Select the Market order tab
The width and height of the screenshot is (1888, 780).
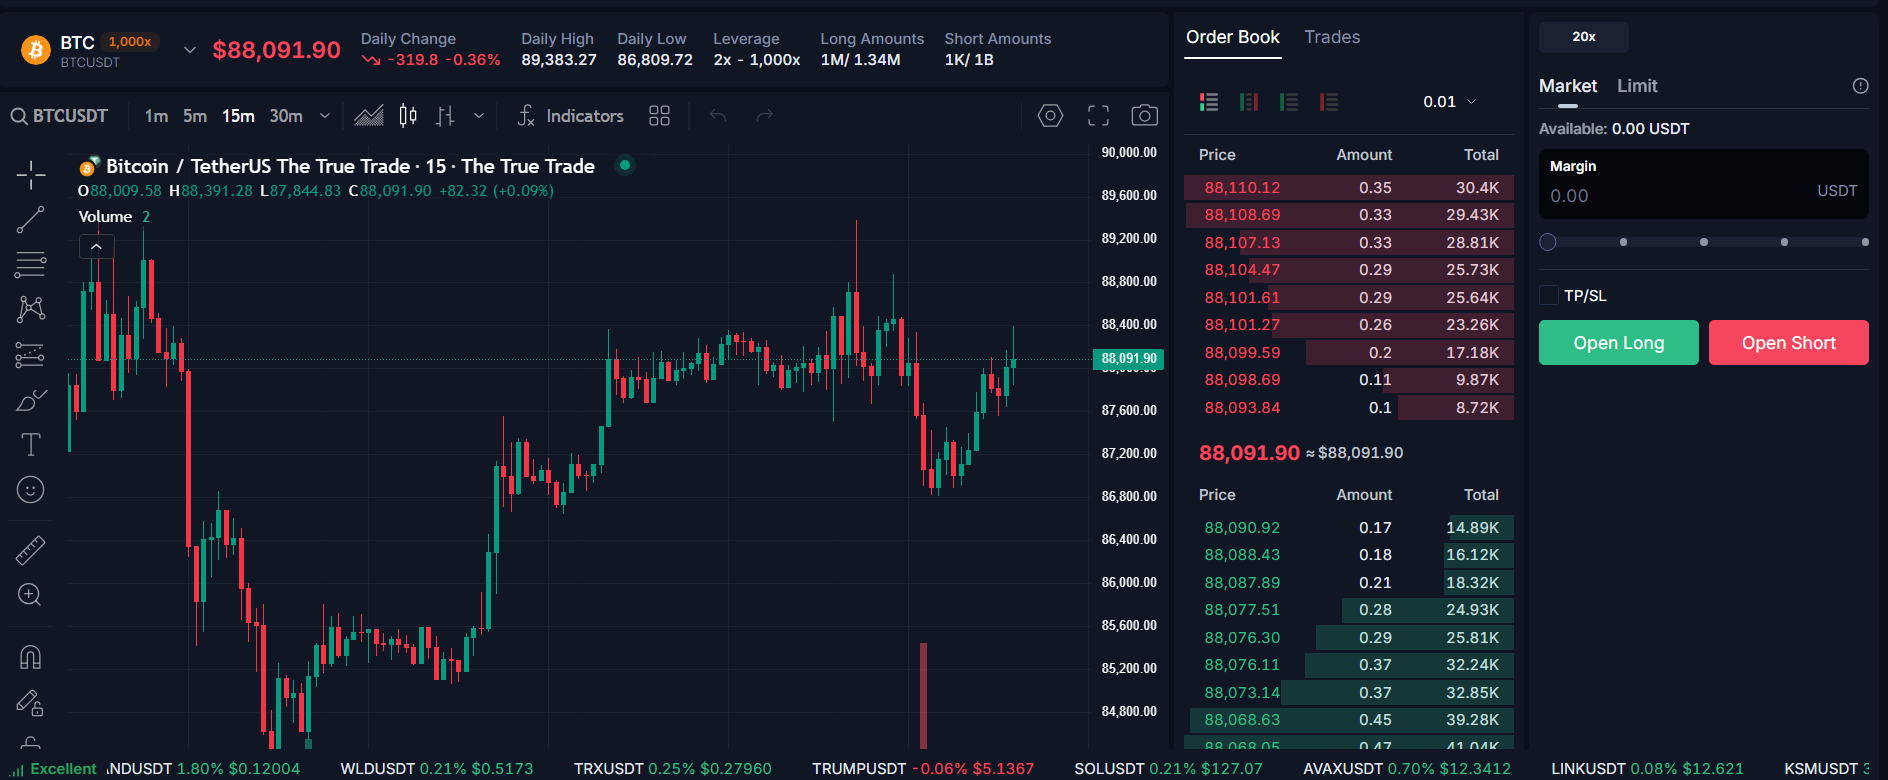1568,86
